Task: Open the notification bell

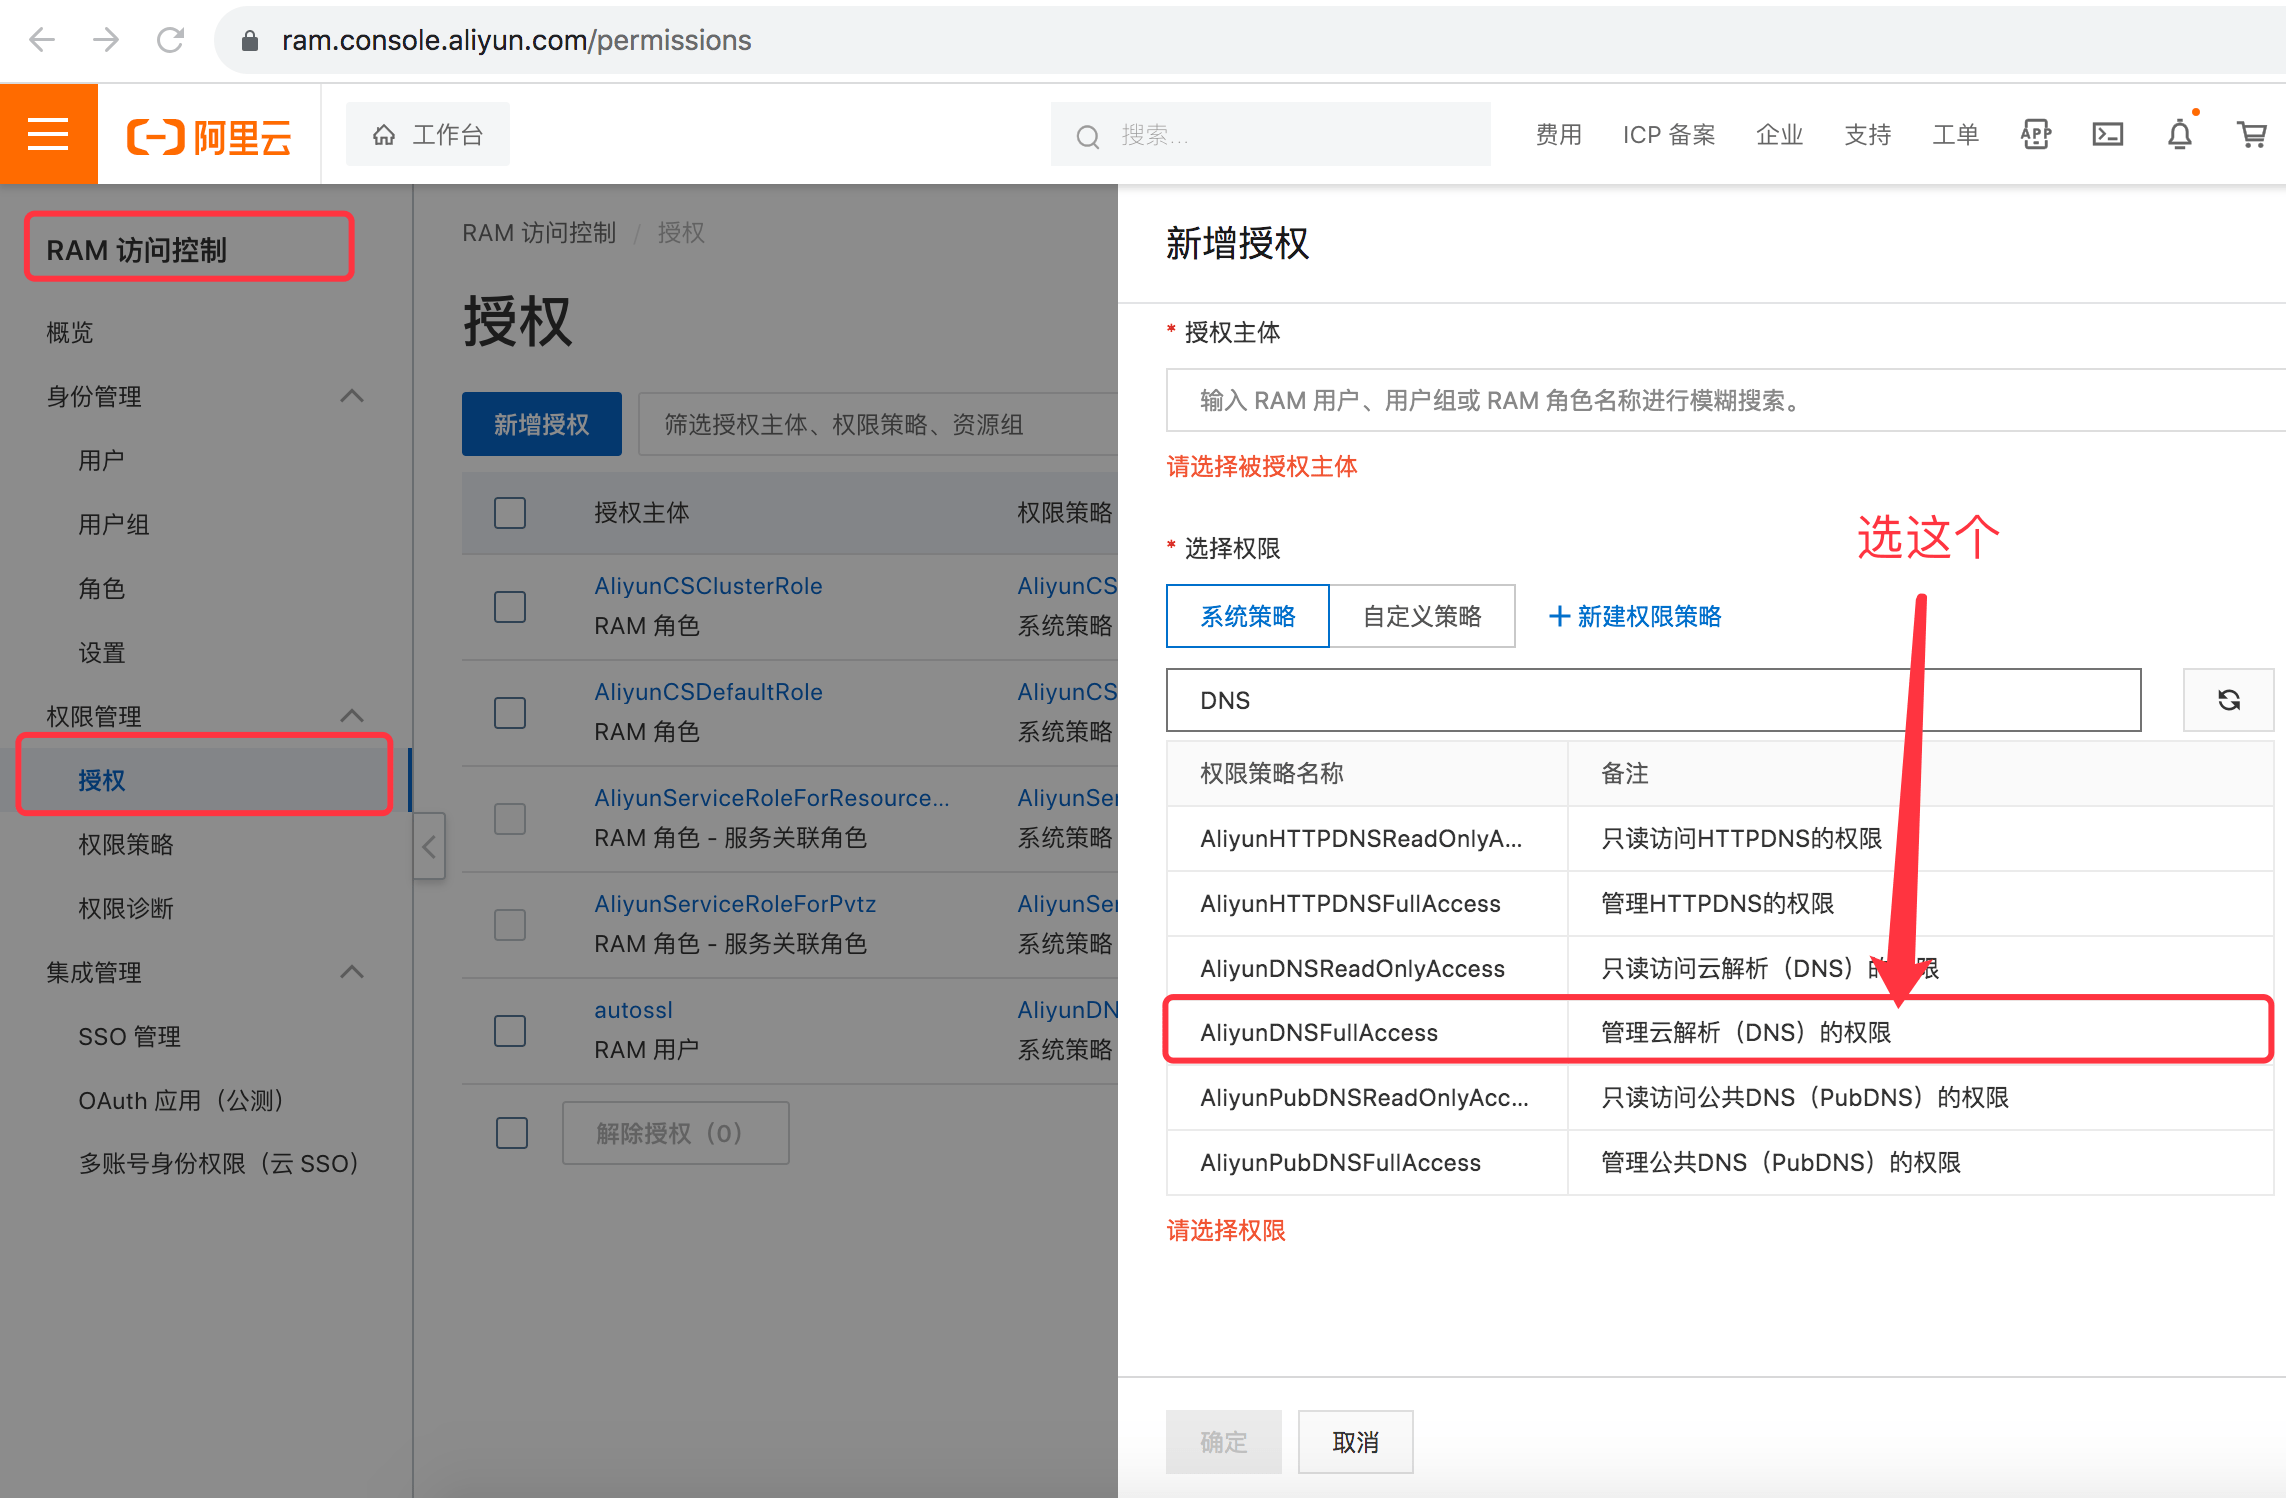Action: point(2180,134)
